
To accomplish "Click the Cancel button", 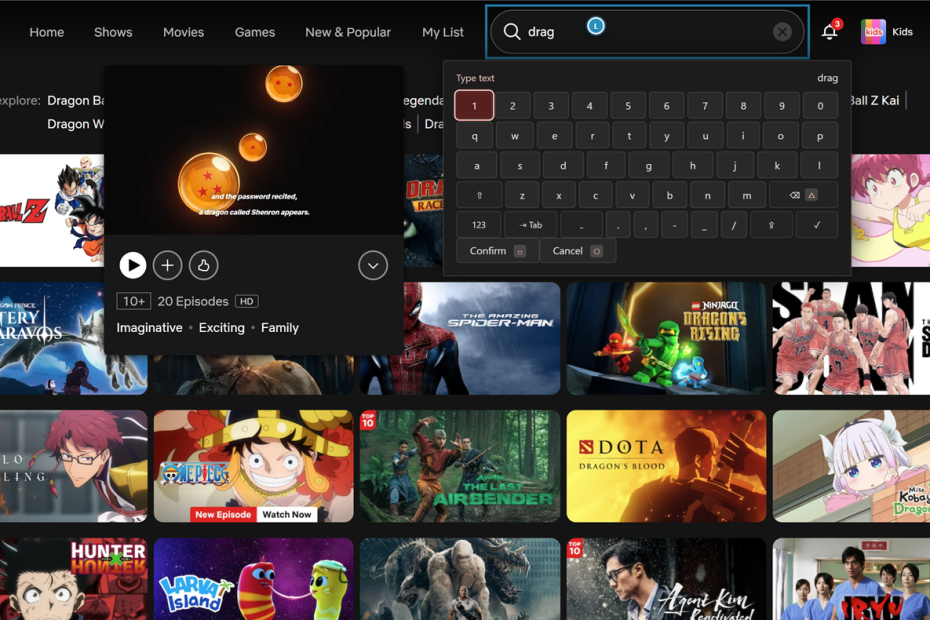I will click(578, 251).
